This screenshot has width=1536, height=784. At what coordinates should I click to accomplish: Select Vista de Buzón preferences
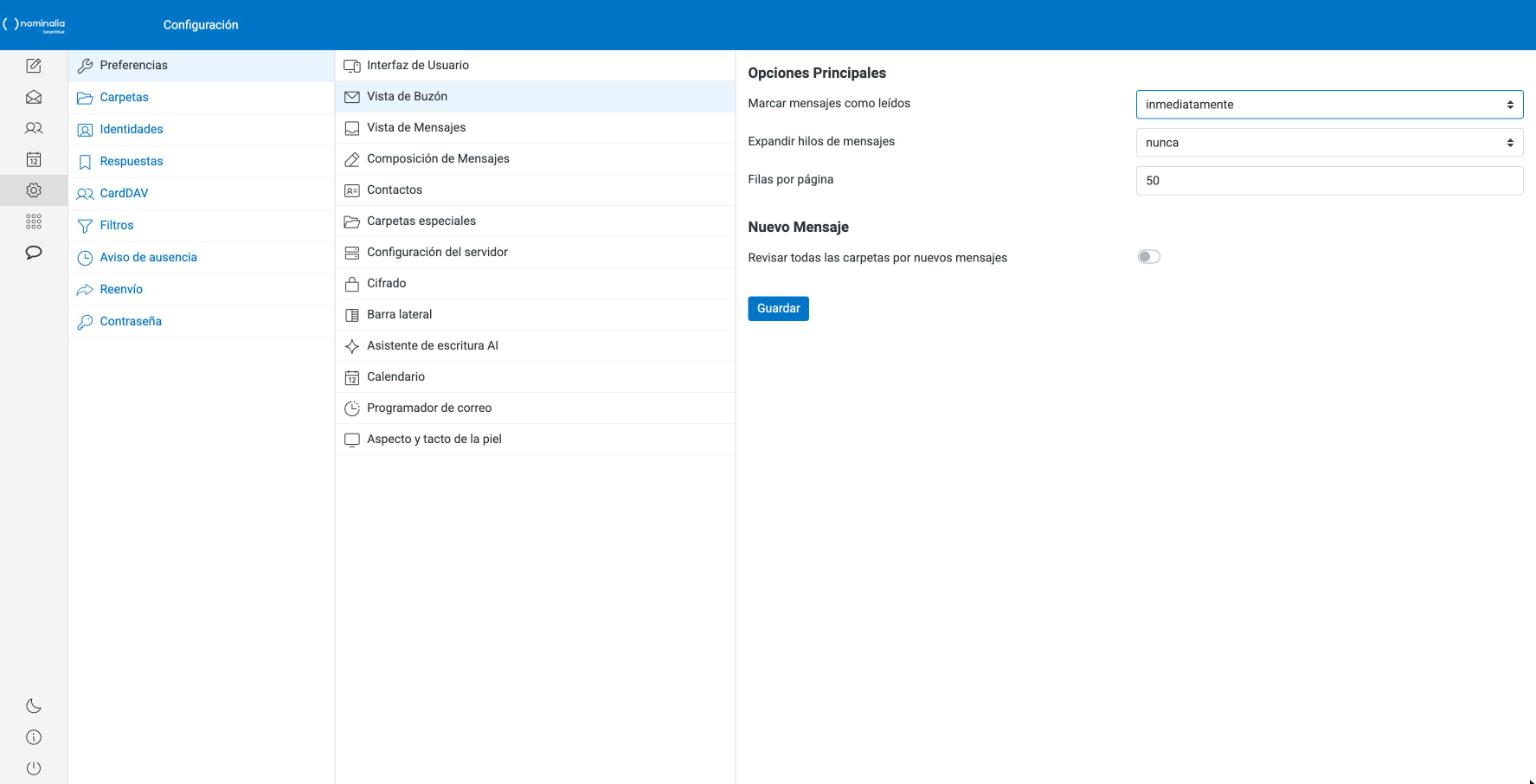535,96
